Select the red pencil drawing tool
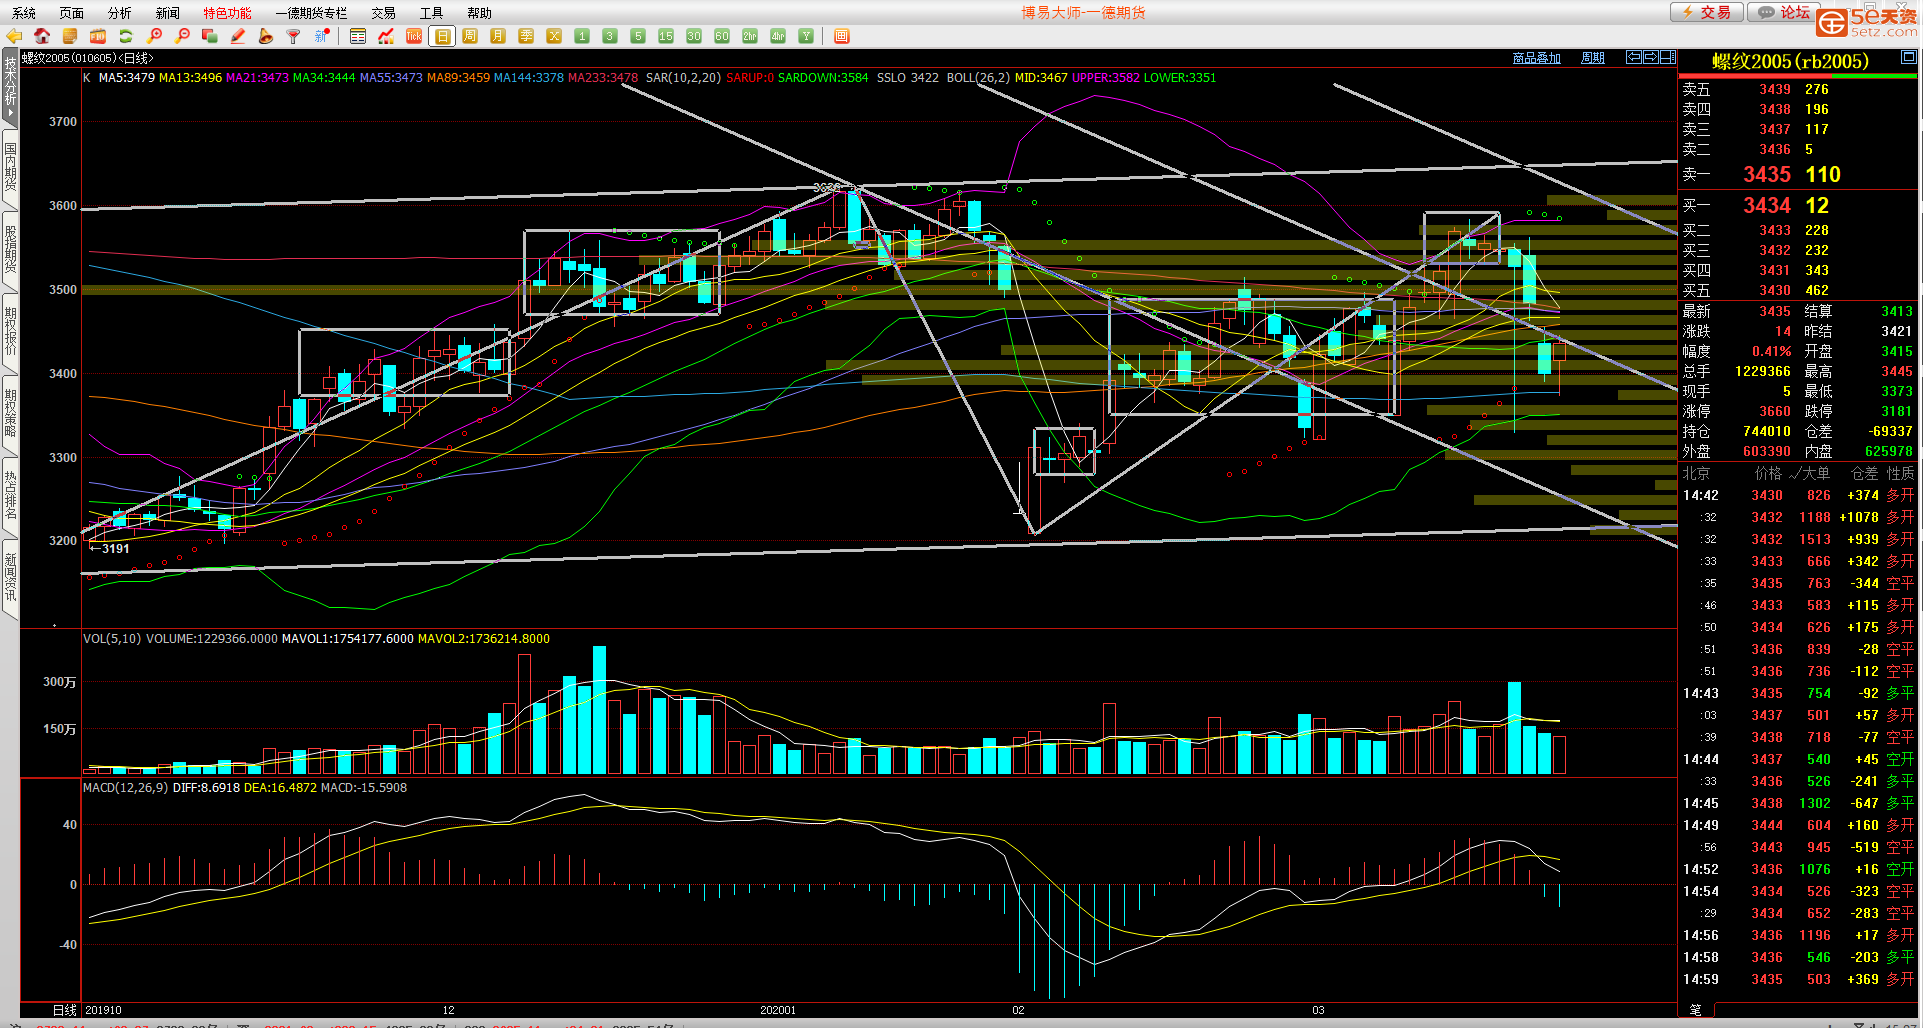 pyautogui.click(x=238, y=36)
